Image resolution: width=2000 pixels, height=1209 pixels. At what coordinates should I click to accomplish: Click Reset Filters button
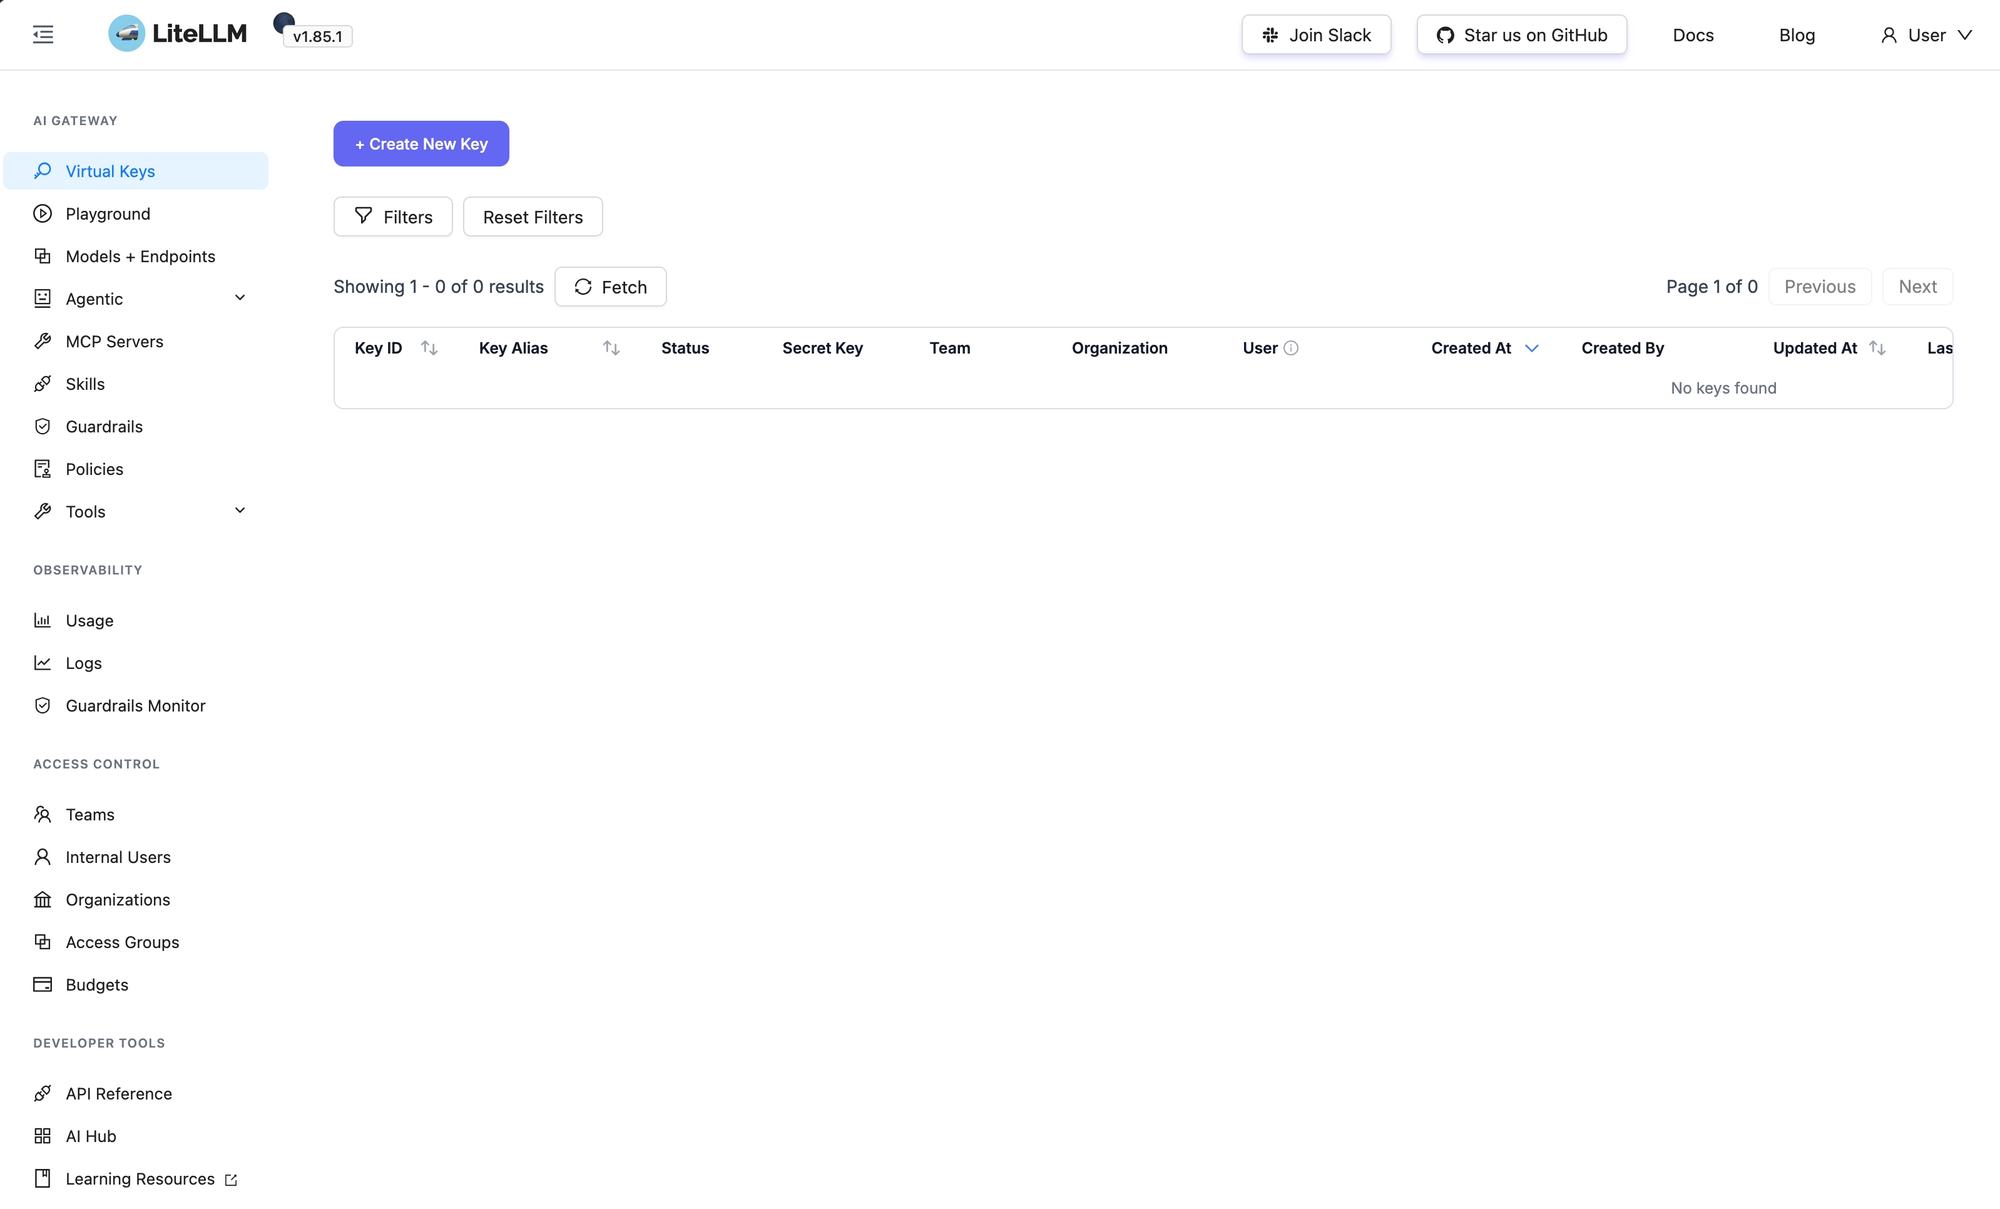pos(533,217)
